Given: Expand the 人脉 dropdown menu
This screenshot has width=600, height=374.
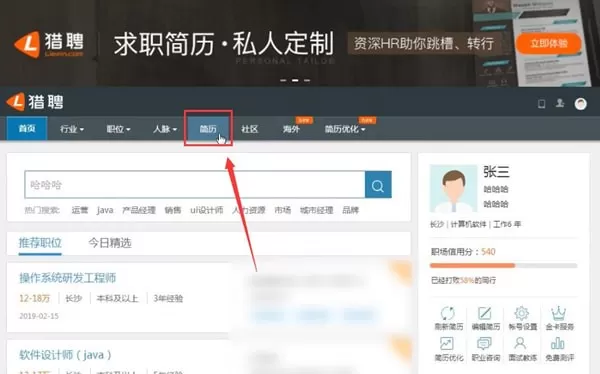Looking at the screenshot, I should [x=165, y=129].
